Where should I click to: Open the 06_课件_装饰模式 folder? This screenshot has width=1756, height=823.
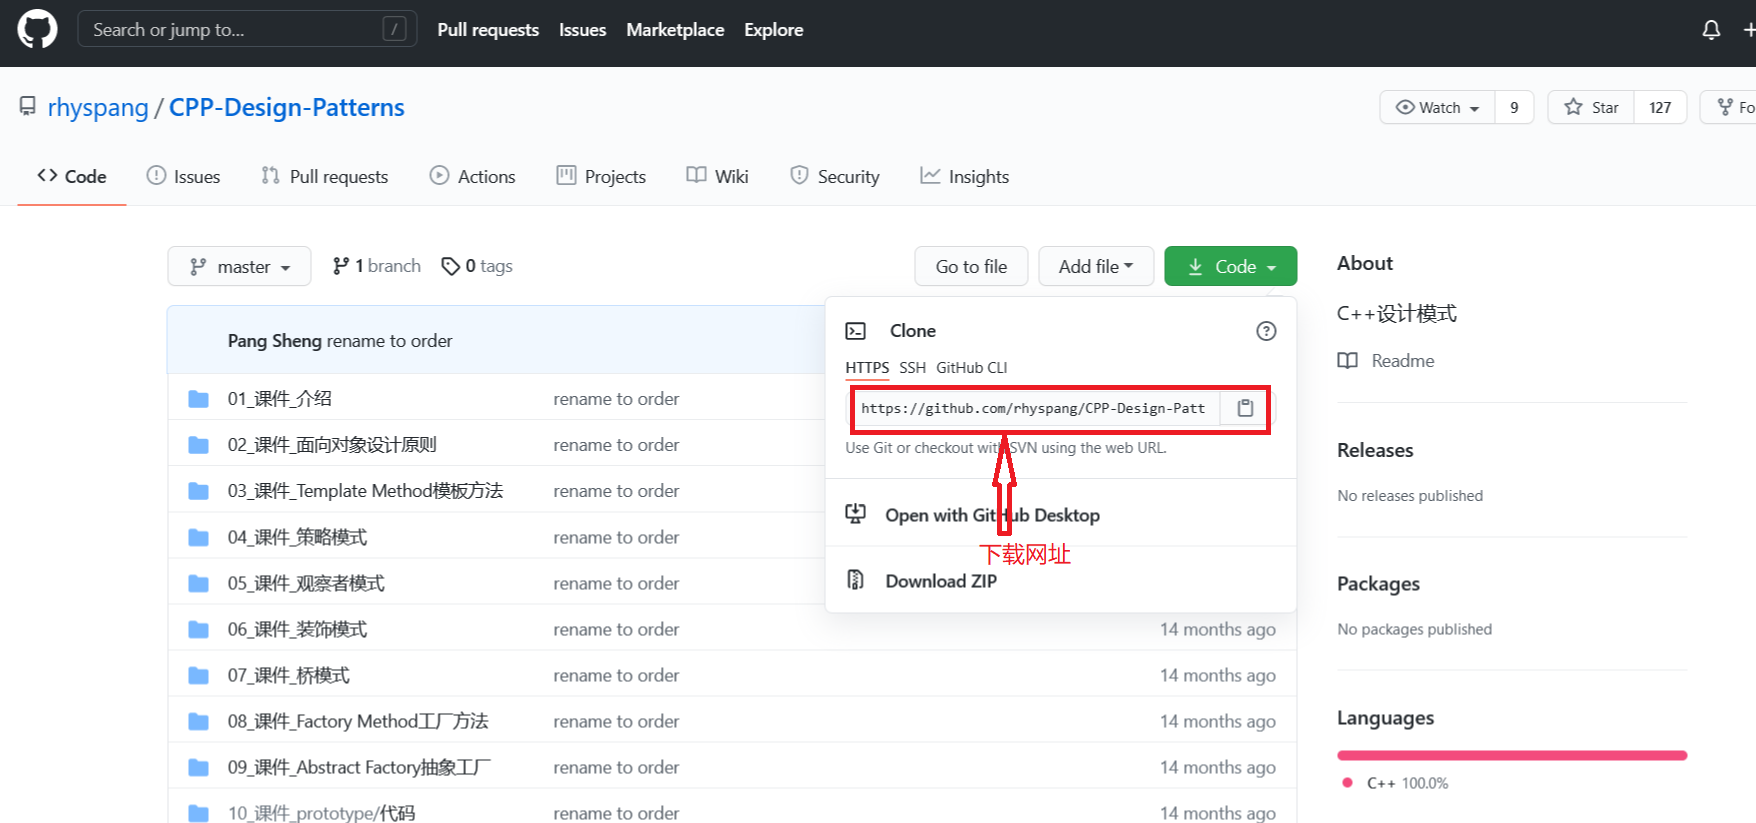point(297,629)
